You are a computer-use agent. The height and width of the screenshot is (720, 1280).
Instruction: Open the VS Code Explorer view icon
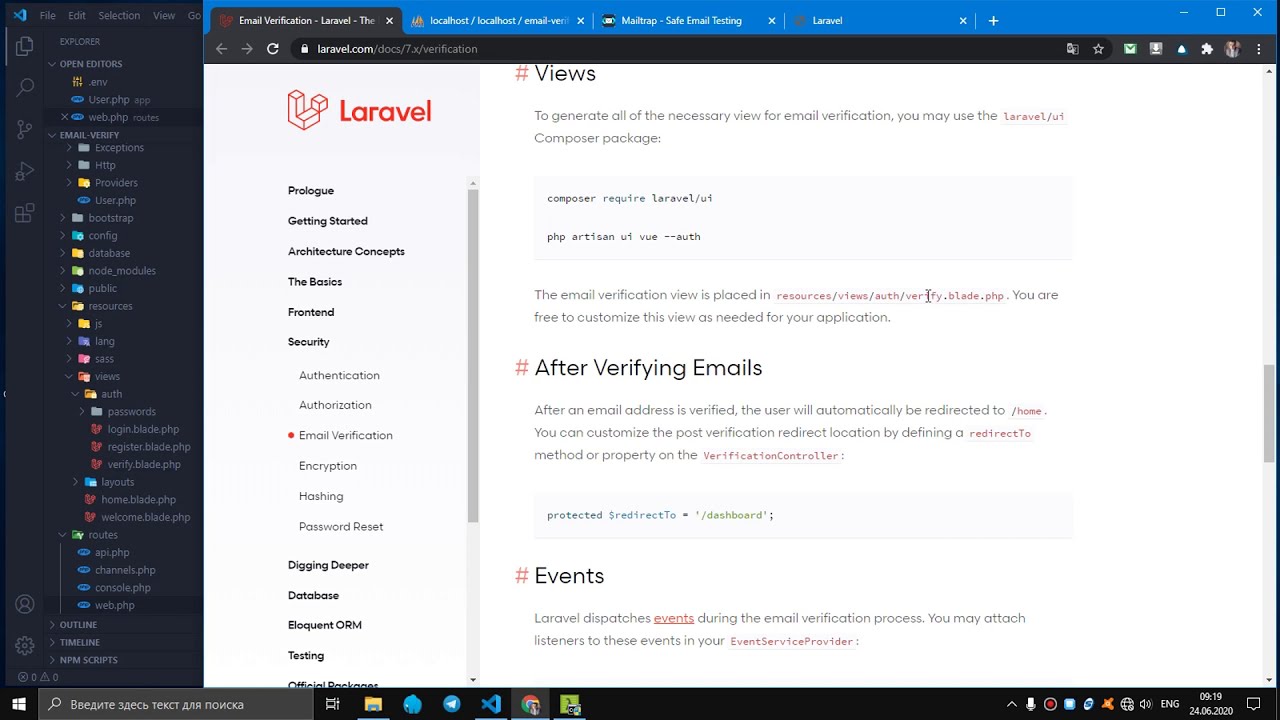25,46
